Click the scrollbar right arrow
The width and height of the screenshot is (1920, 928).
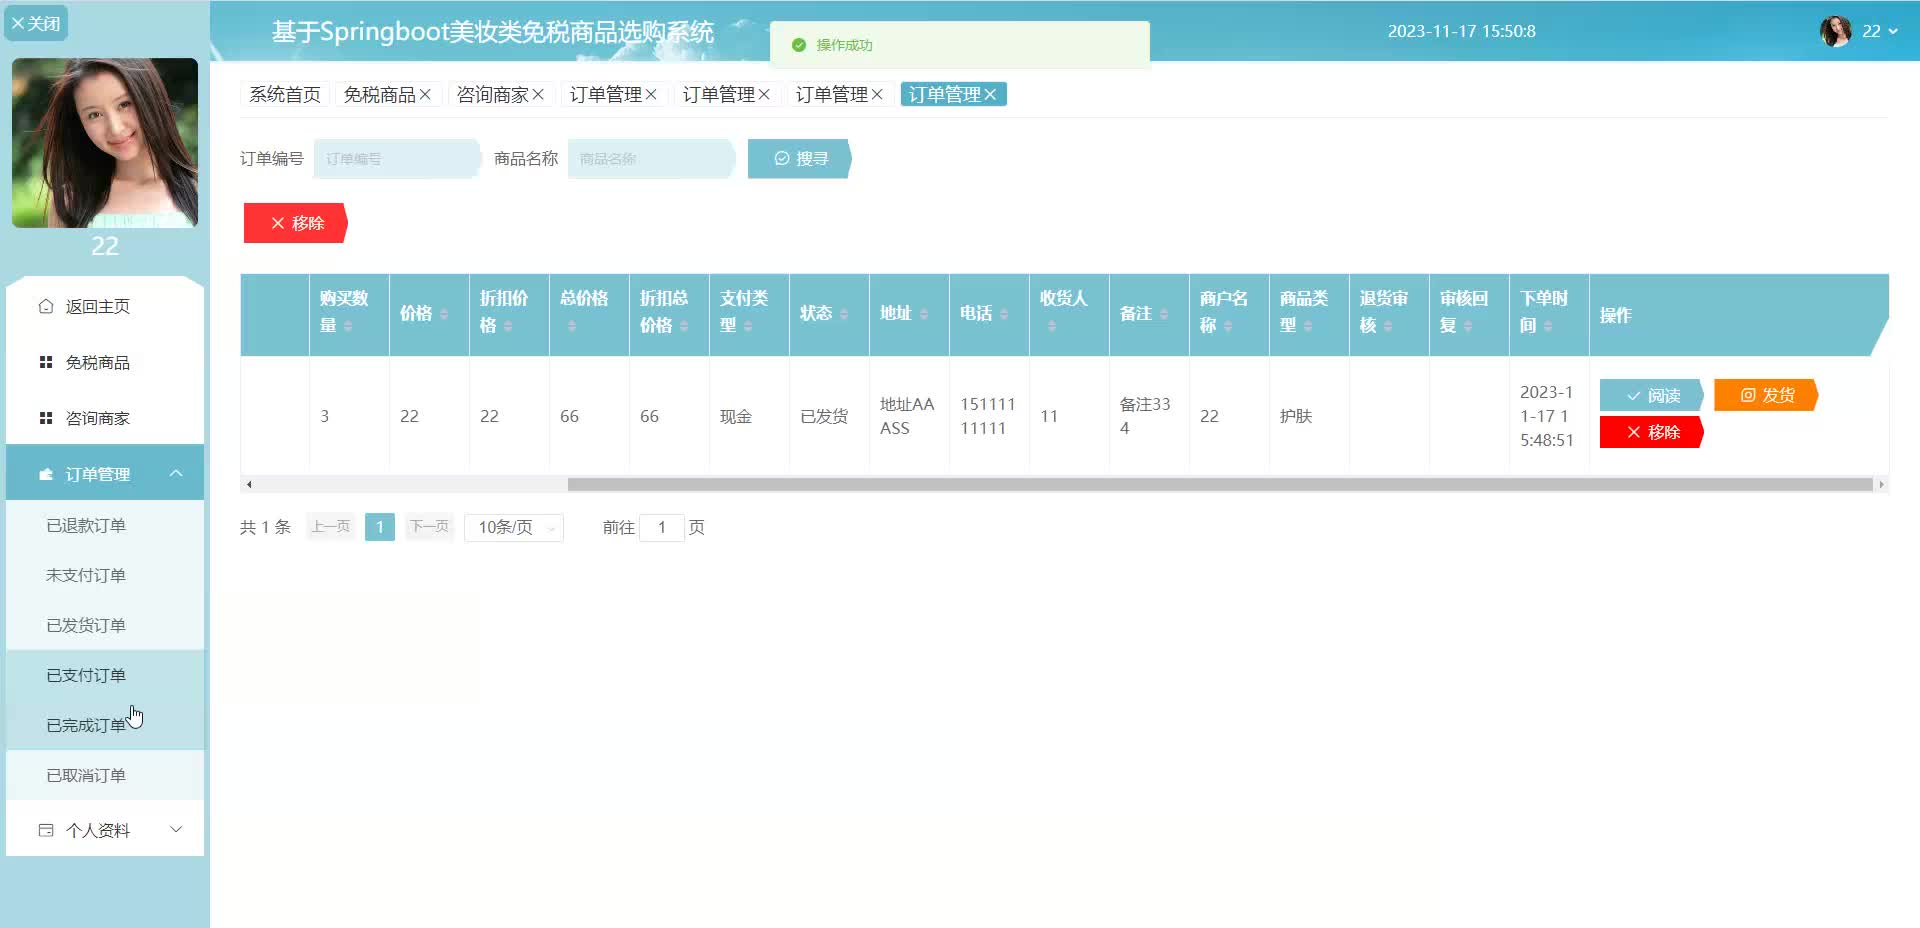coord(1881,484)
